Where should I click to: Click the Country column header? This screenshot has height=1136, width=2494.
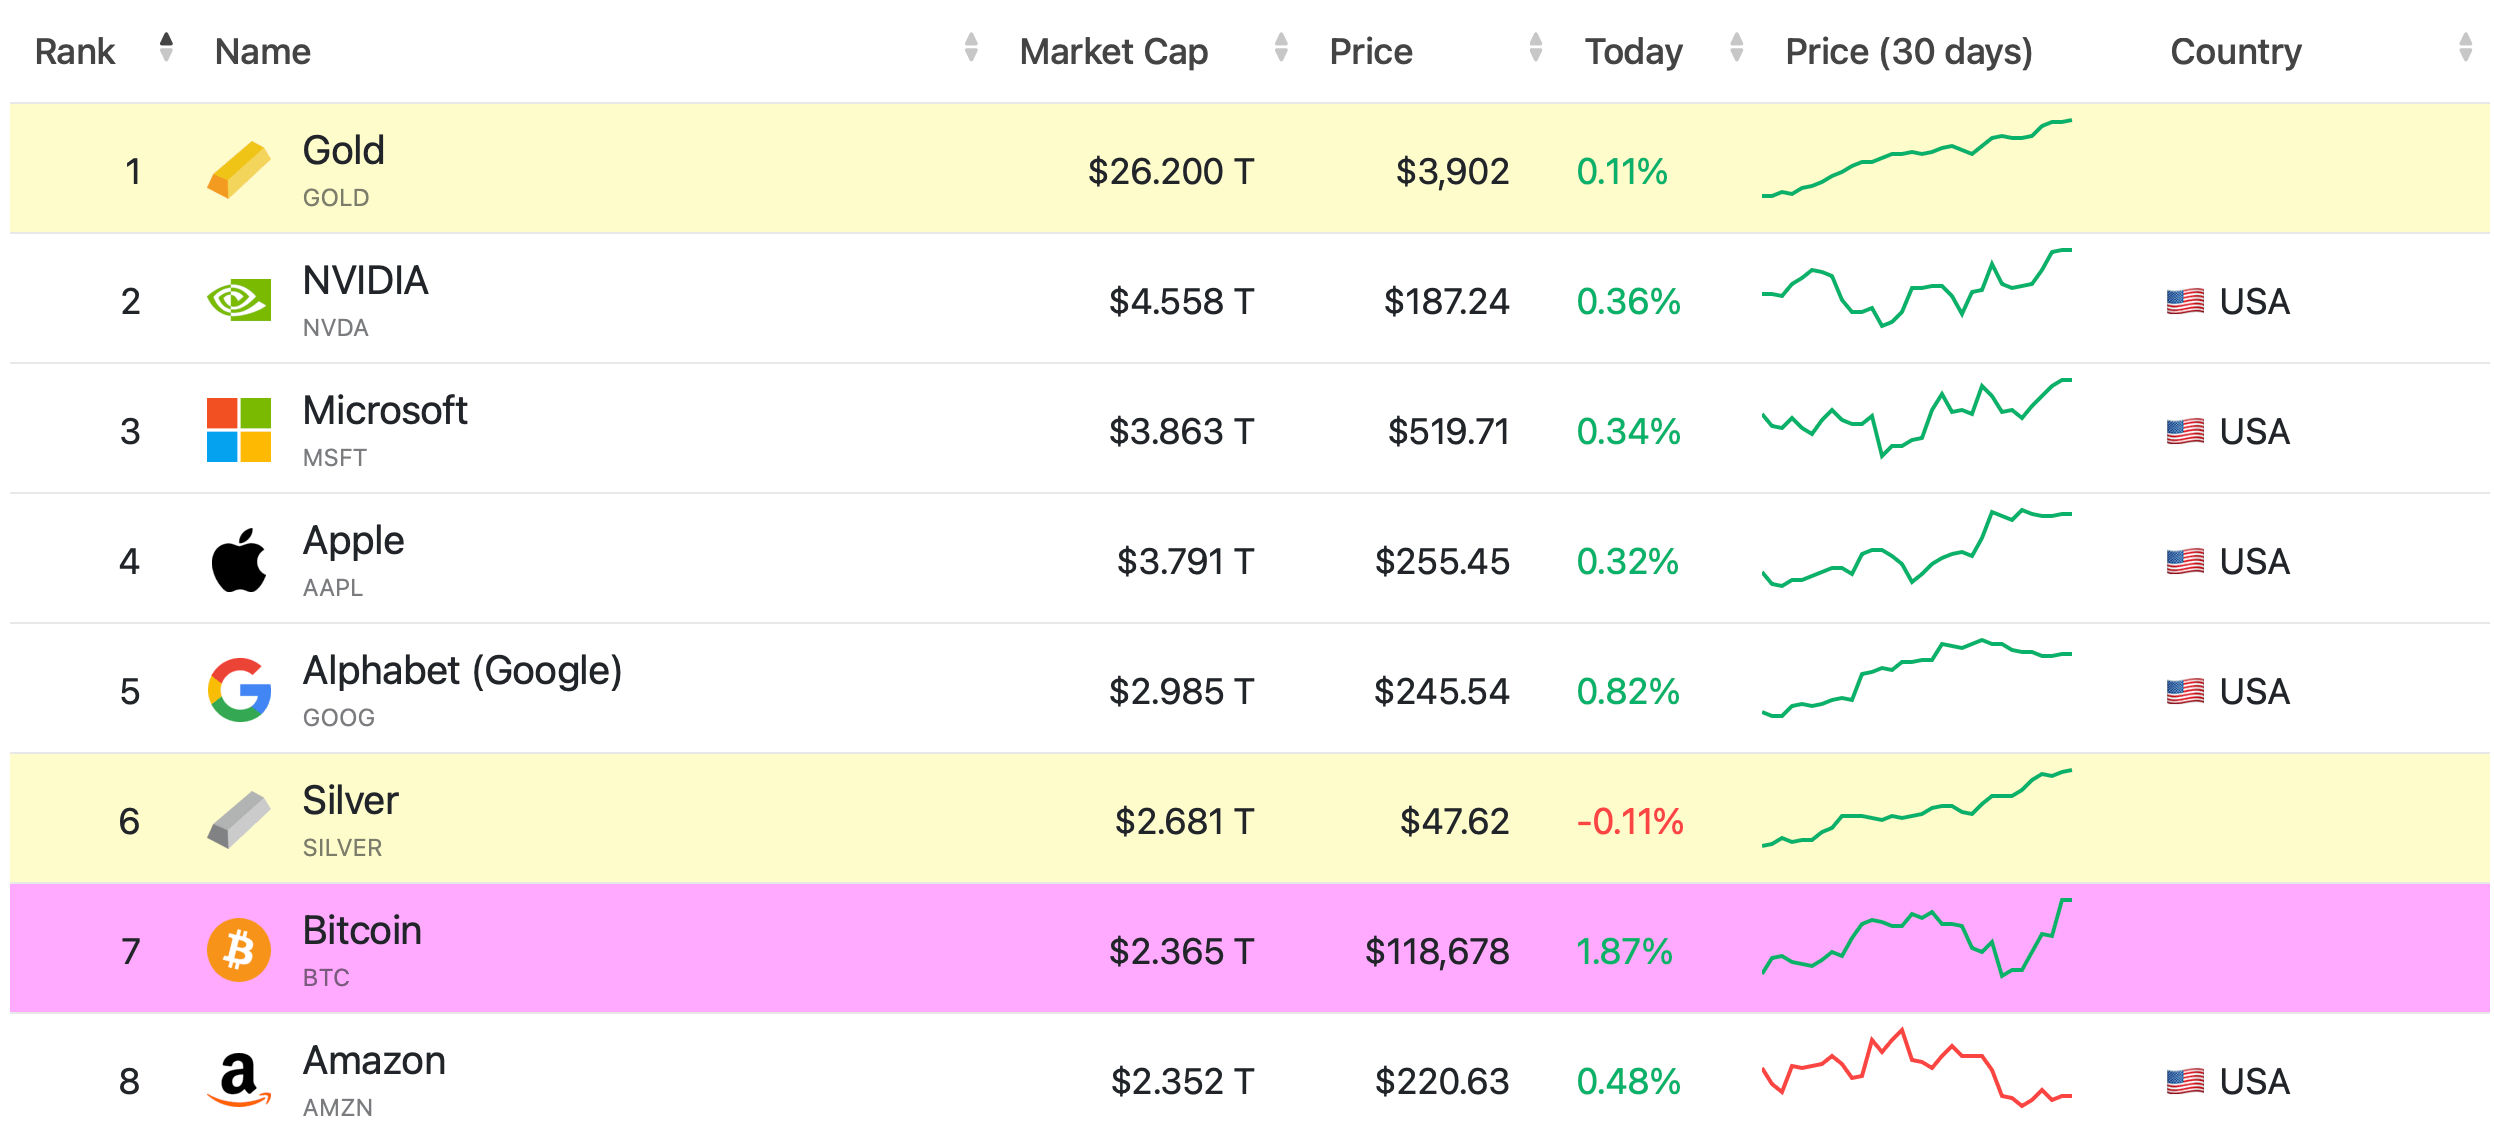click(2235, 52)
